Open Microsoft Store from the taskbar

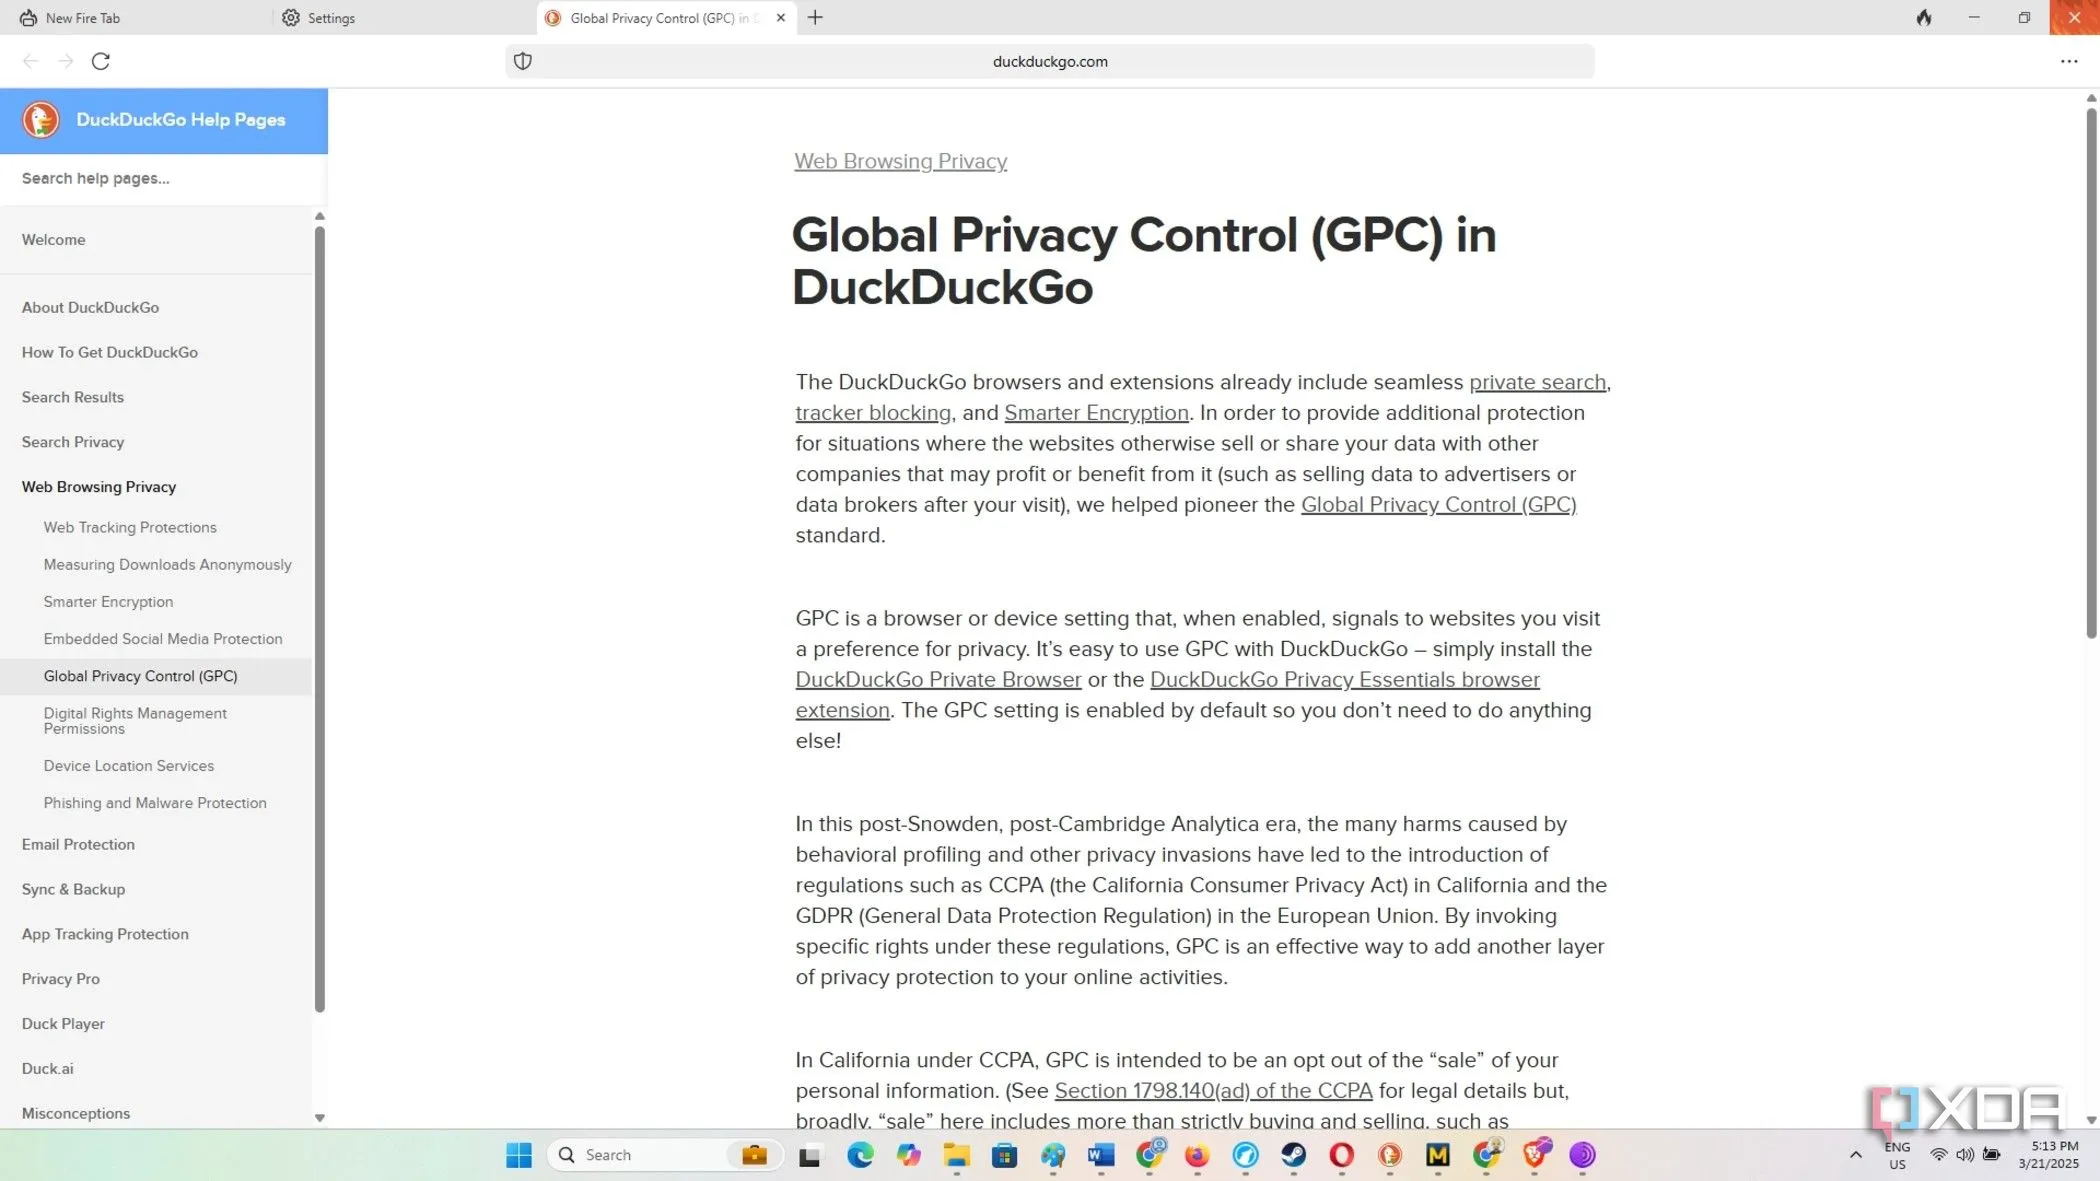pyautogui.click(x=1004, y=1155)
